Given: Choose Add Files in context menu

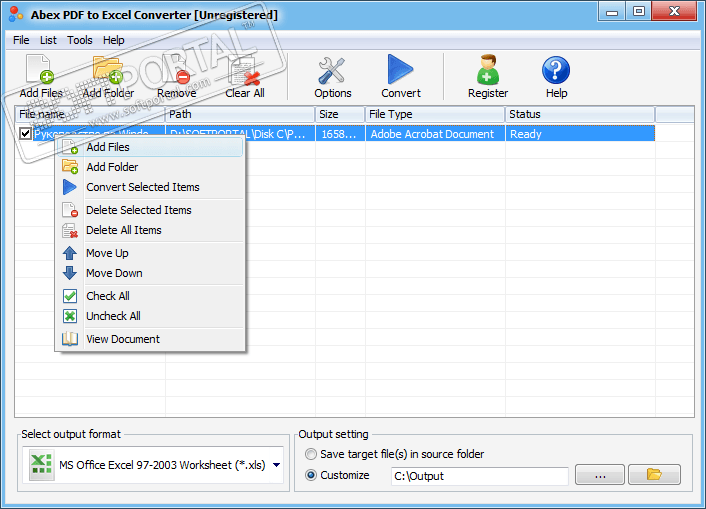Looking at the screenshot, I should point(150,147).
